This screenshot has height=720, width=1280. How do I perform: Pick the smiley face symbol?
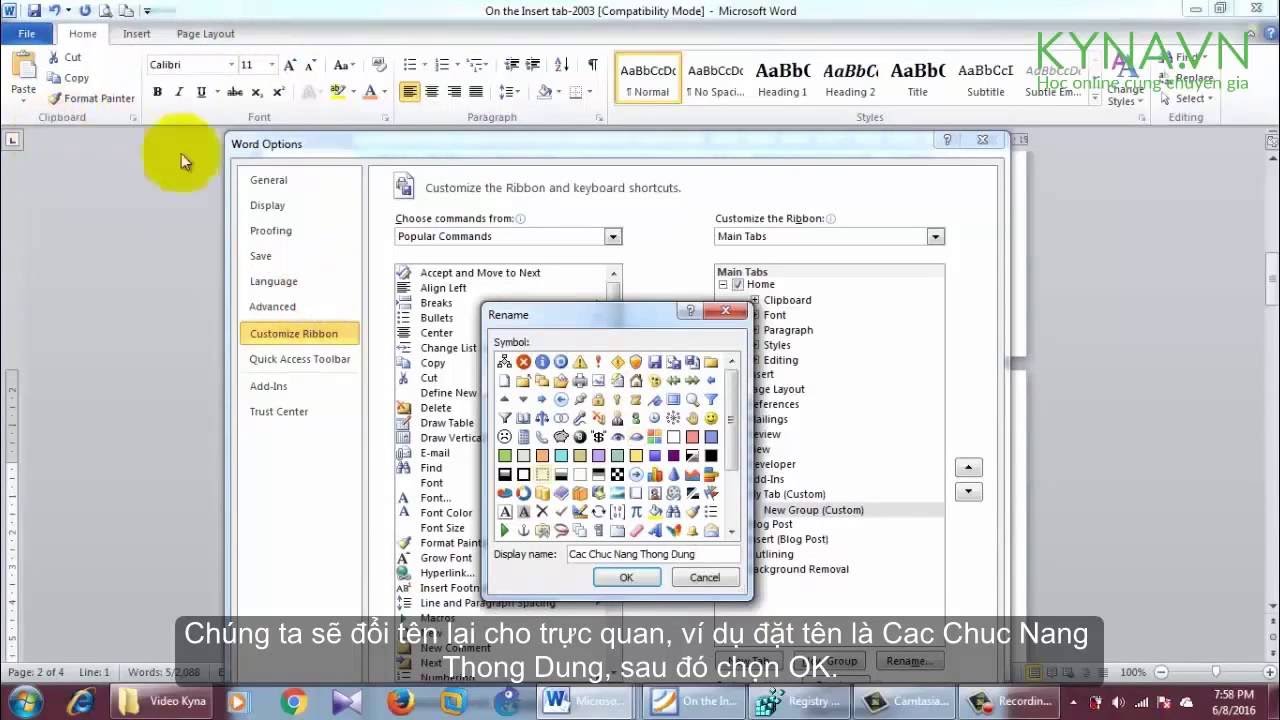[711, 418]
